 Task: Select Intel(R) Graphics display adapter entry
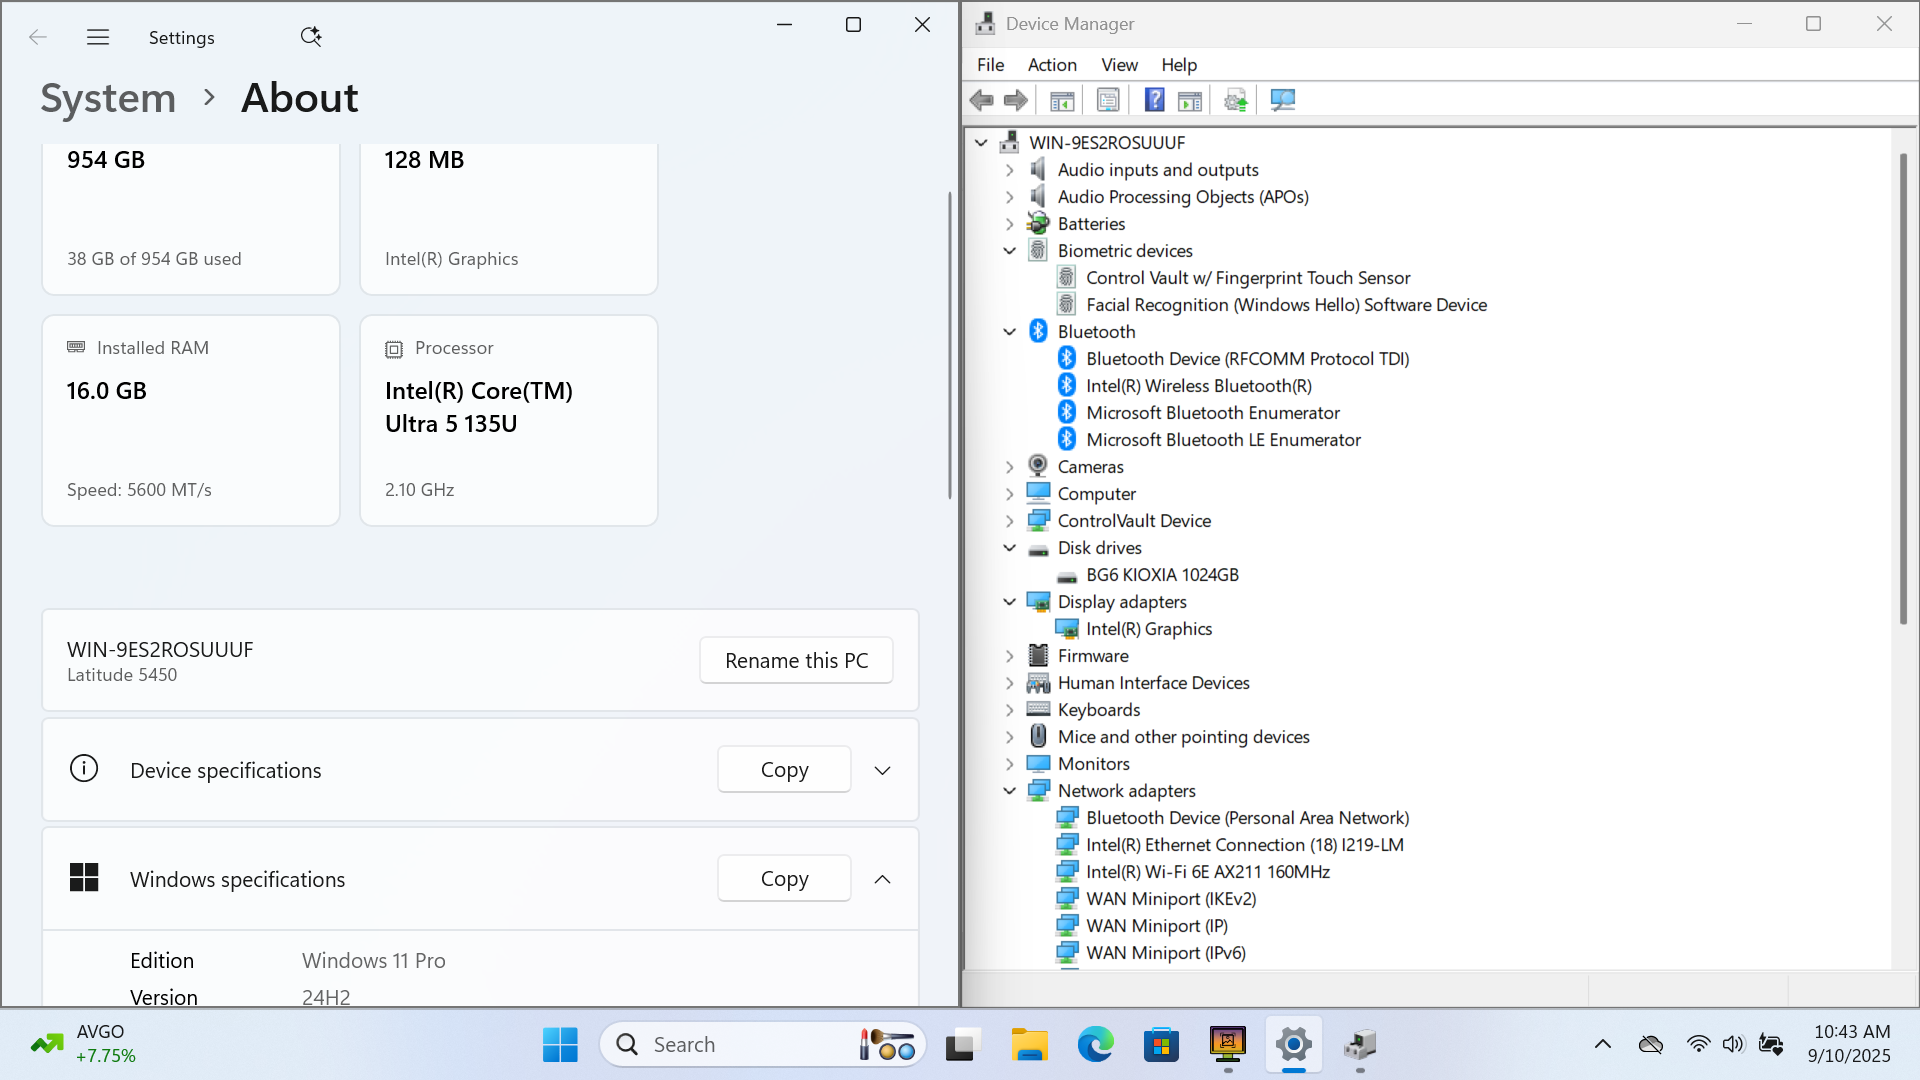[1149, 629]
